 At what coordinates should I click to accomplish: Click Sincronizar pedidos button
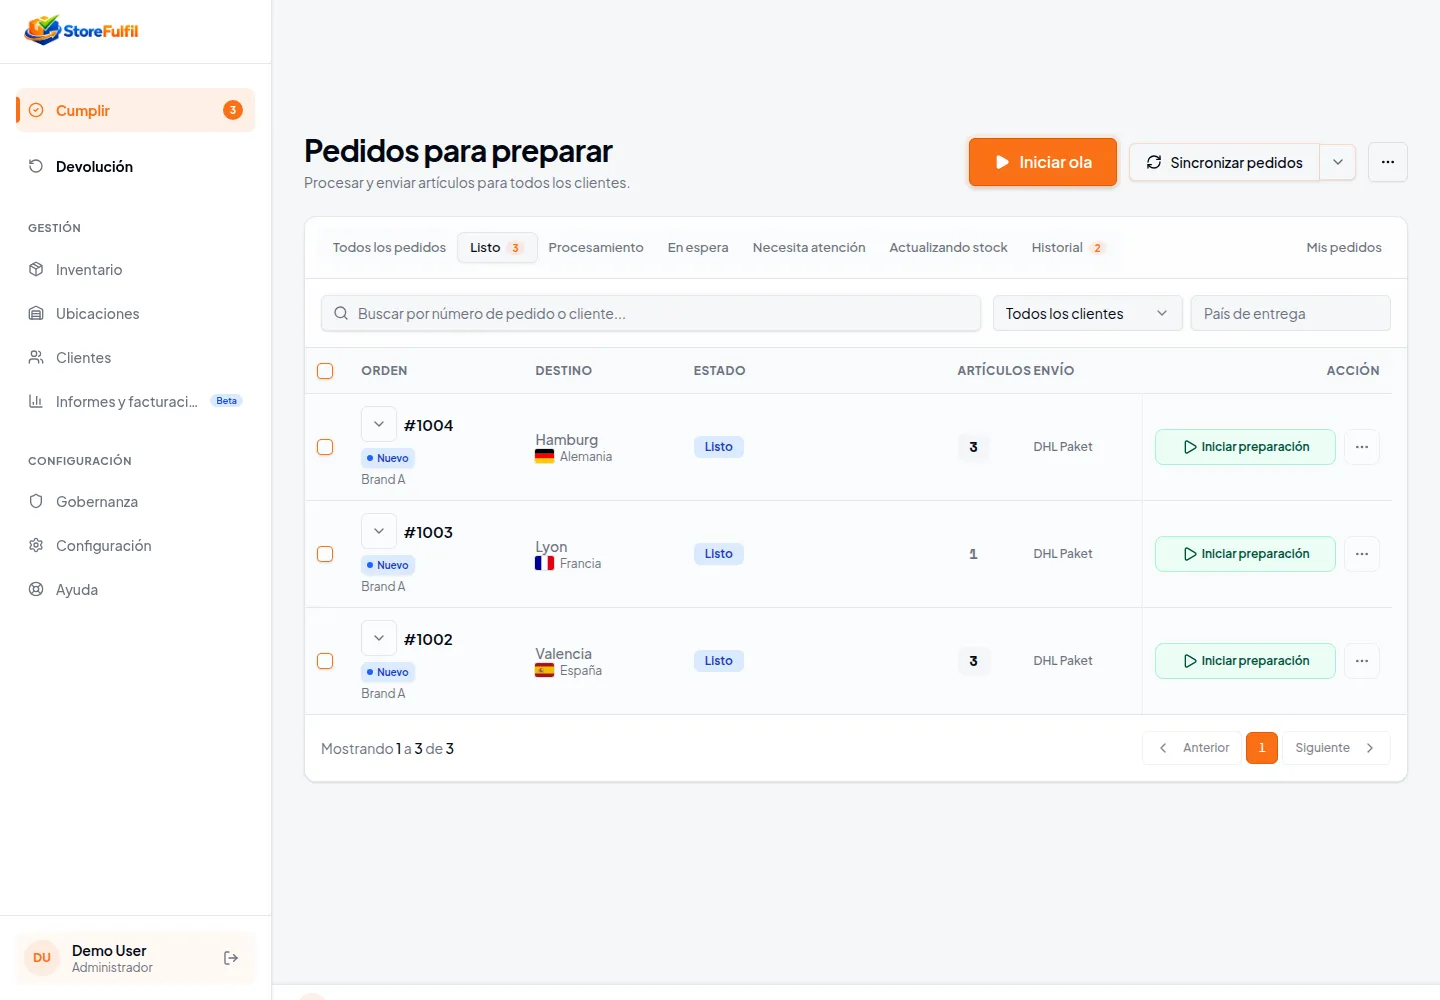point(1225,162)
